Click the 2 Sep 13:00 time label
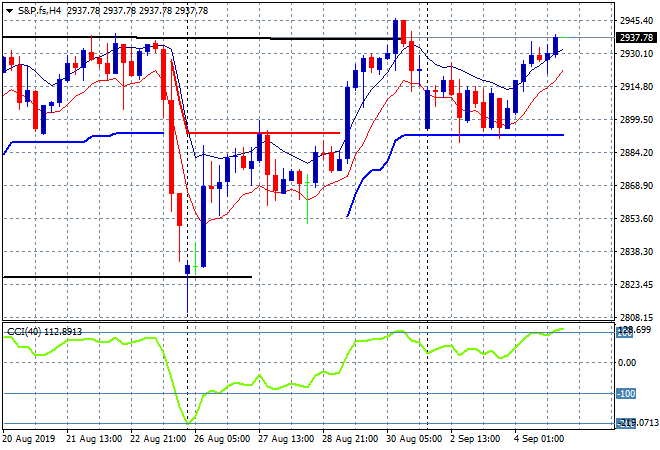Viewport: 660px width, 450px height. coord(475,439)
